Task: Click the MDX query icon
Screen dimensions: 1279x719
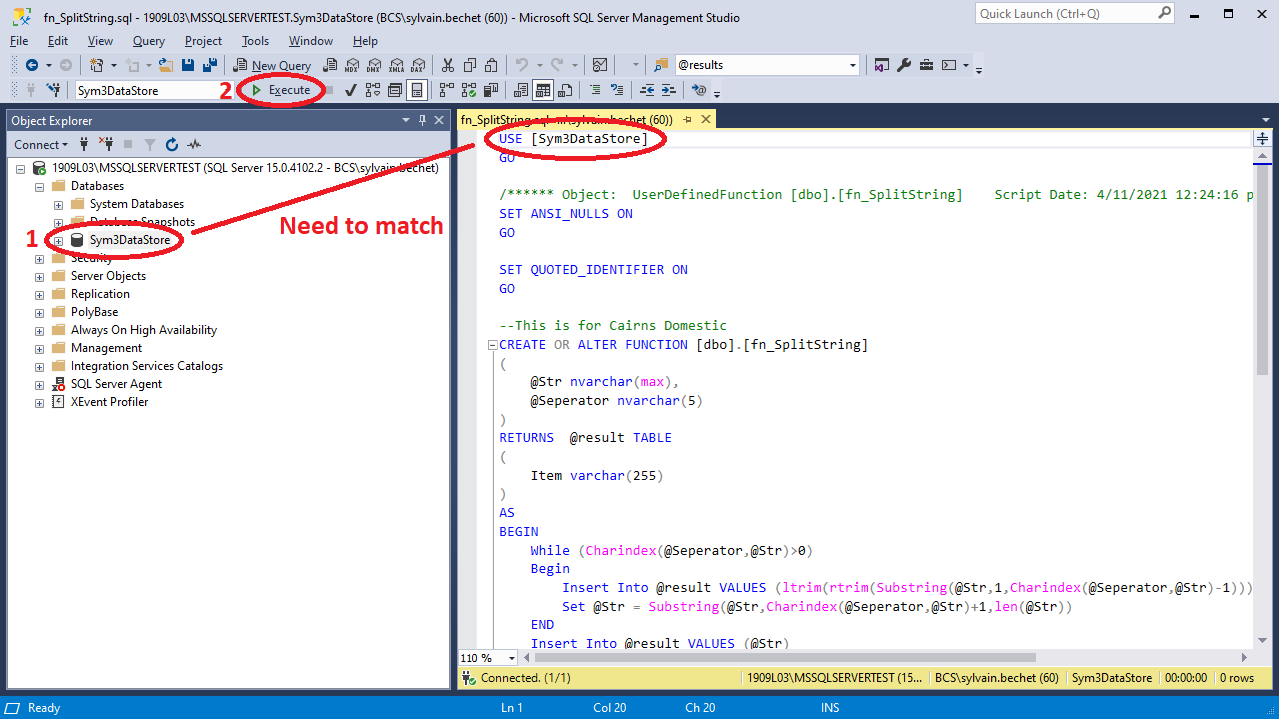Action: (x=352, y=65)
